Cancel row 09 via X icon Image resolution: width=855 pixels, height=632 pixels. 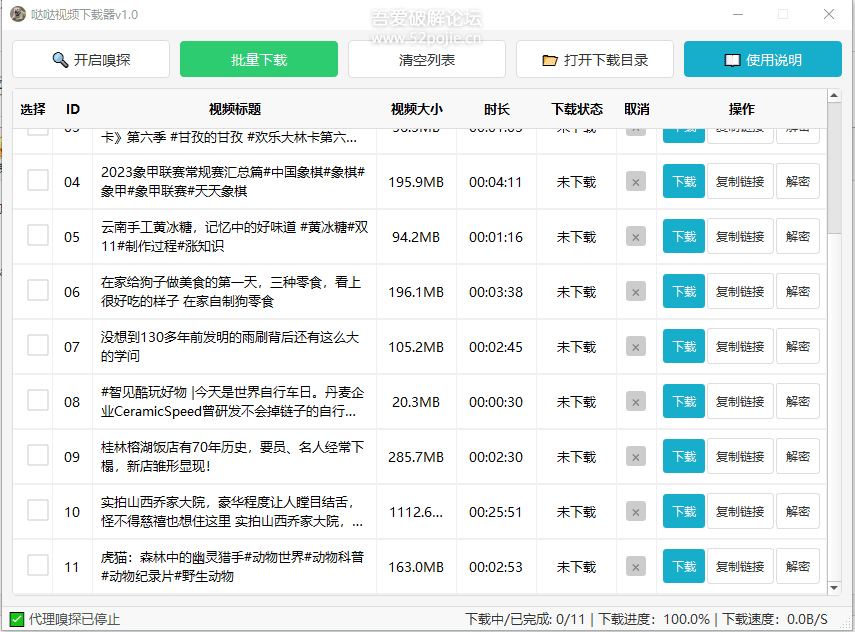click(636, 458)
